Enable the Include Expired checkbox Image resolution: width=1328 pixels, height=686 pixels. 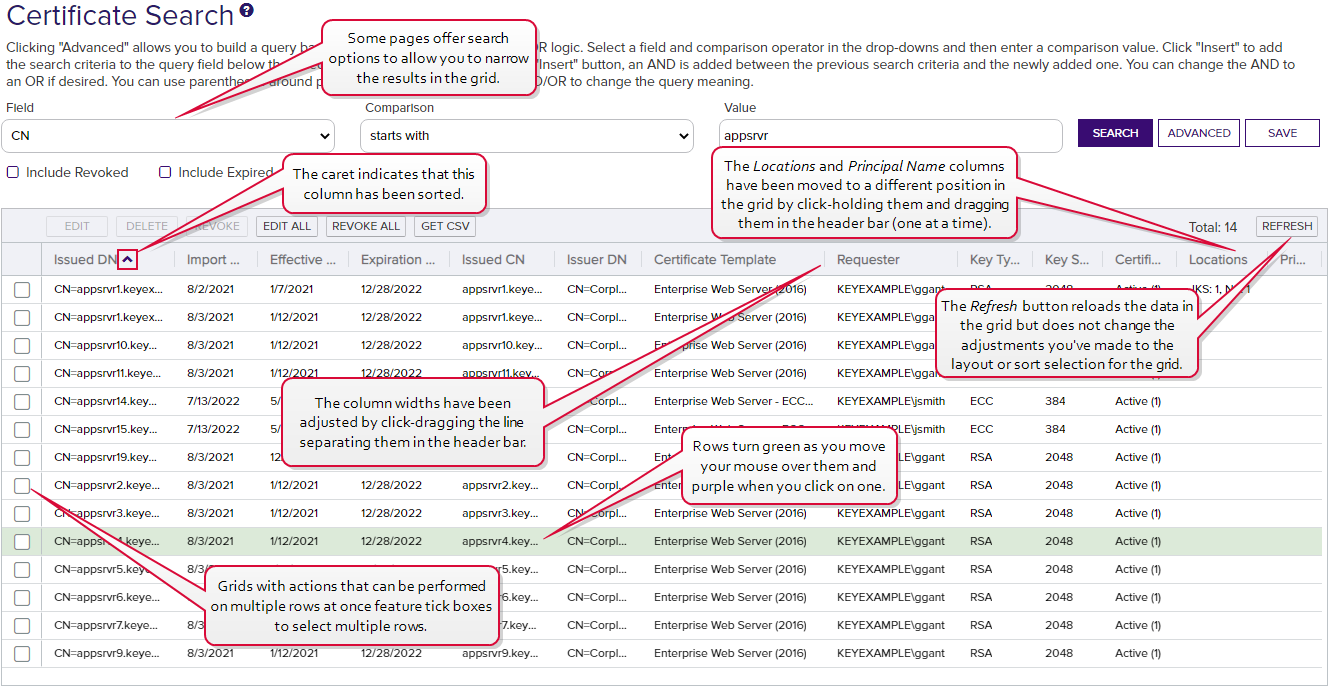(166, 172)
